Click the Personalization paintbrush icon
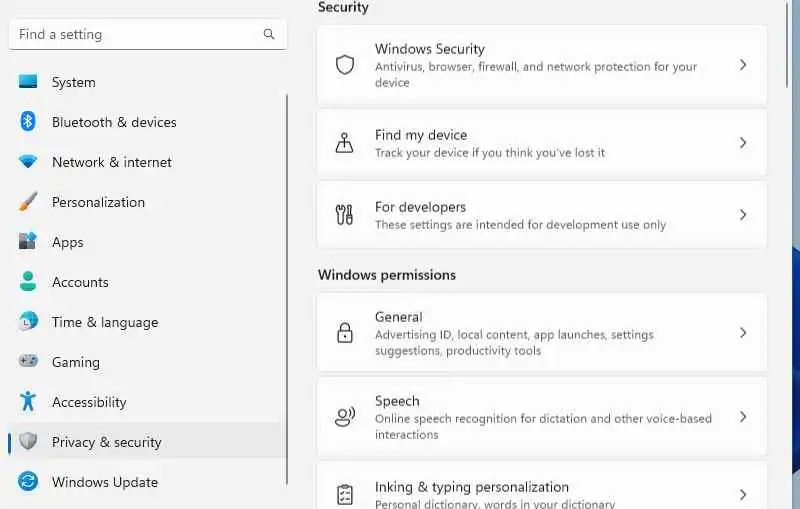 (28, 202)
